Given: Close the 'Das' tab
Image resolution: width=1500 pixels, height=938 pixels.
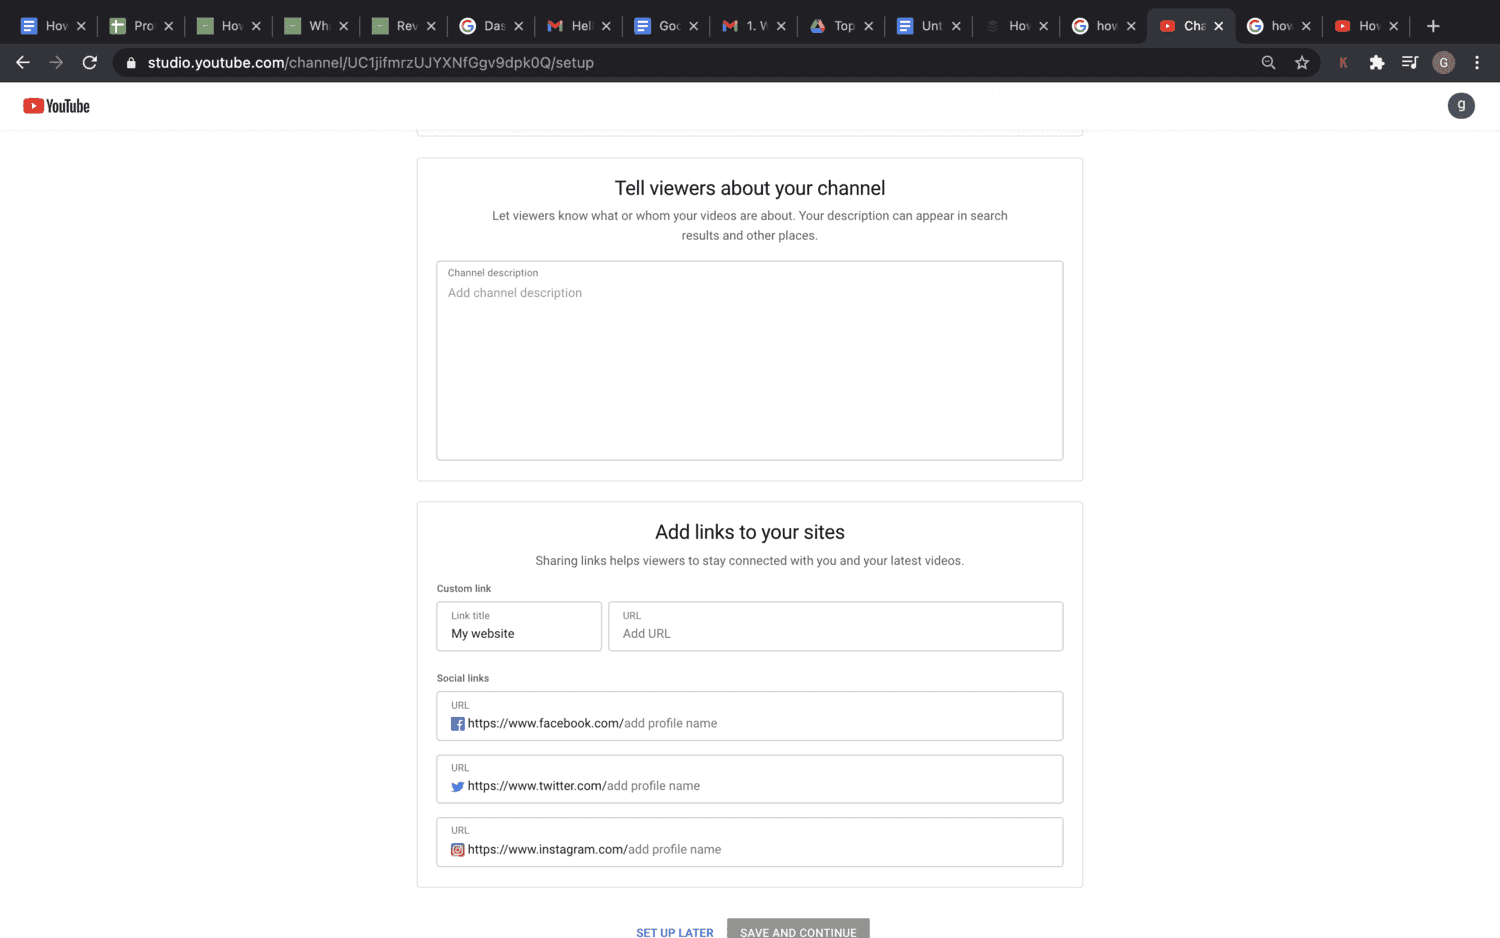Looking at the screenshot, I should click(x=518, y=26).
